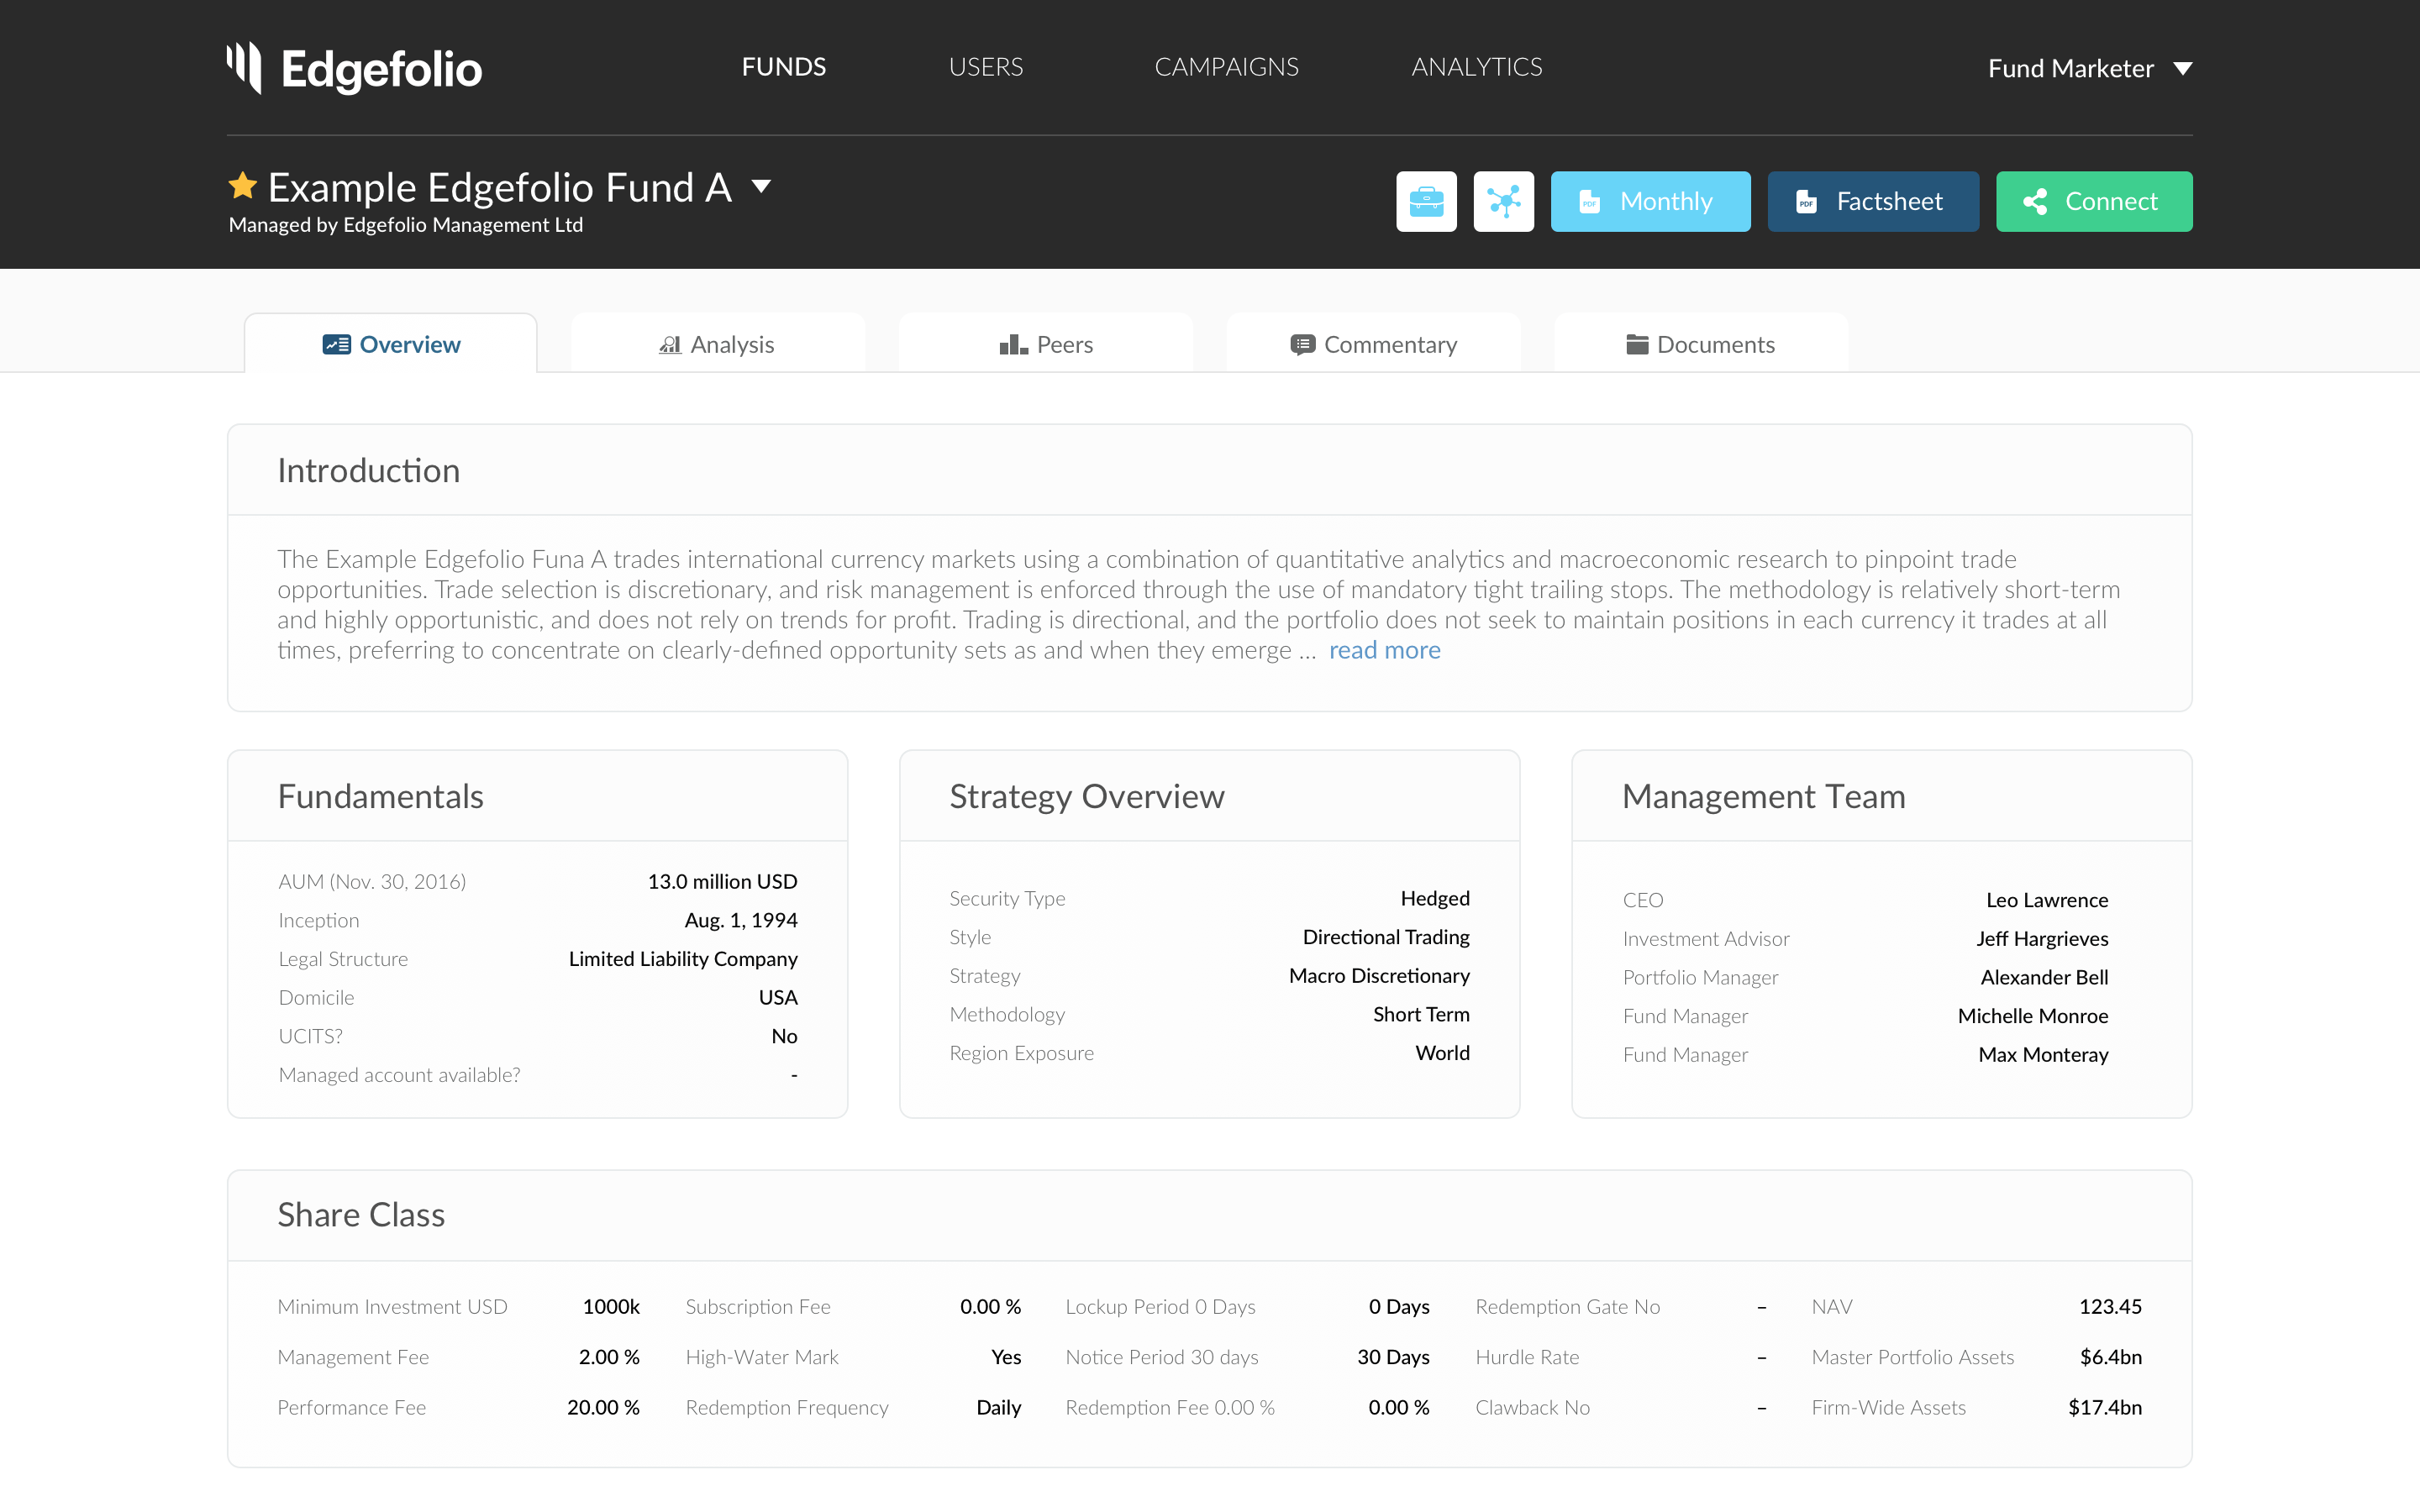The height and width of the screenshot is (1512, 2420).
Task: Click the Domicile value USA
Action: pos(778,997)
